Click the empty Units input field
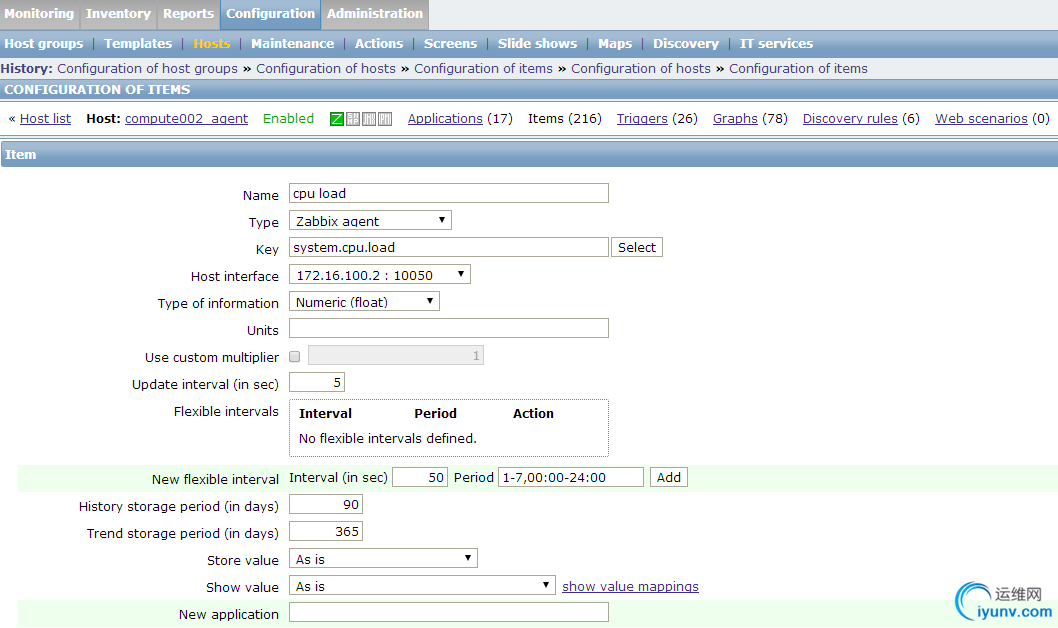Image resolution: width=1058 pixels, height=628 pixels. (x=449, y=329)
